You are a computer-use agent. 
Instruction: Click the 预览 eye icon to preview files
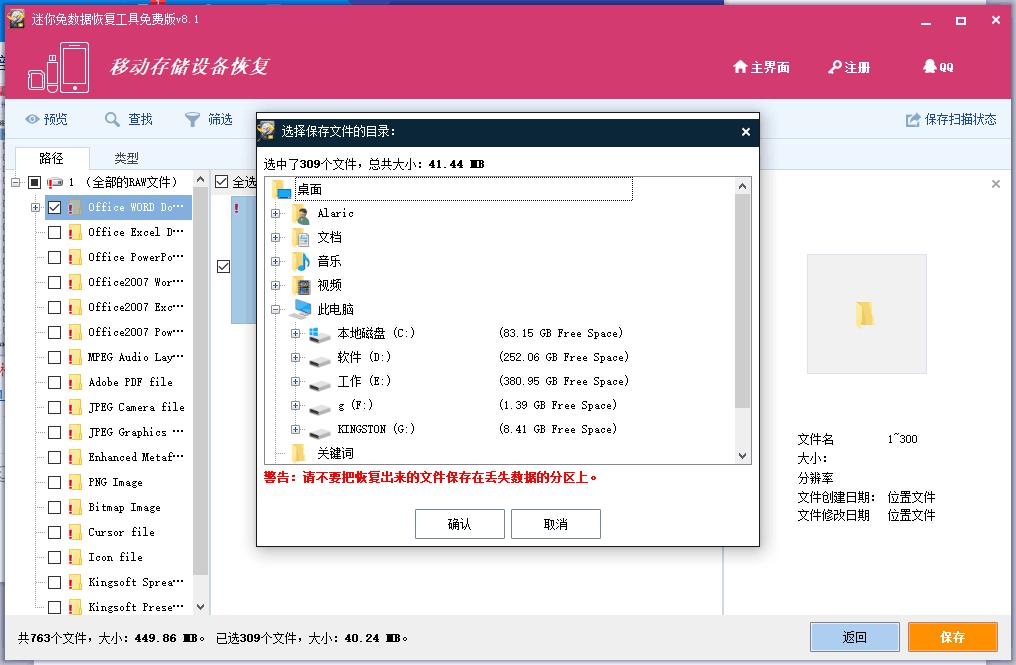click(x=30, y=119)
